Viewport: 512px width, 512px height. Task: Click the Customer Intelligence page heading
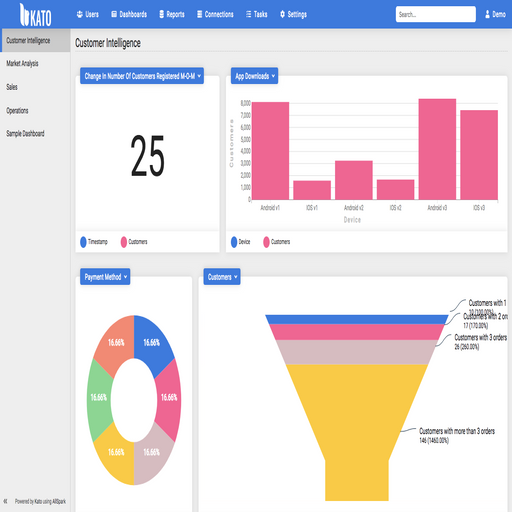108,43
